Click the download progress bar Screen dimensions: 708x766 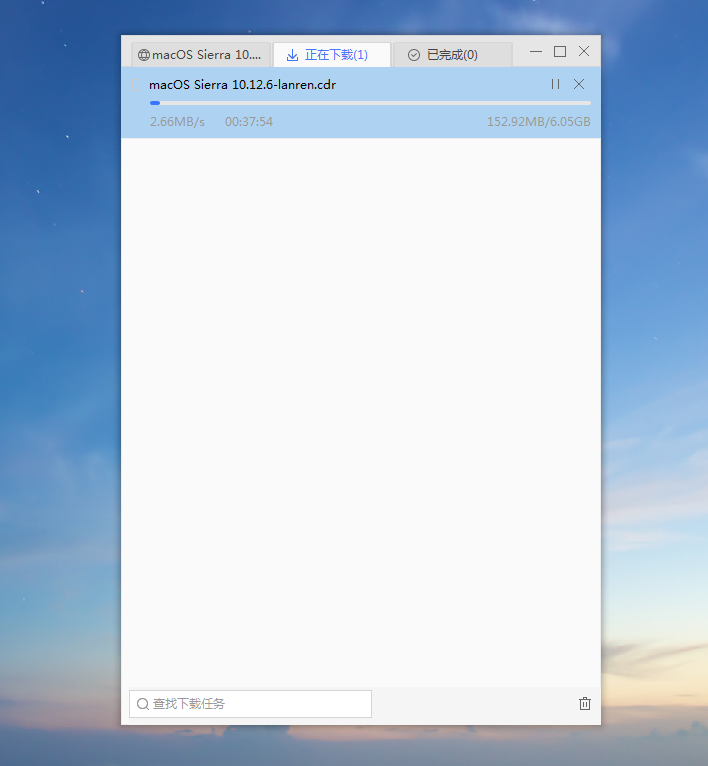370,103
